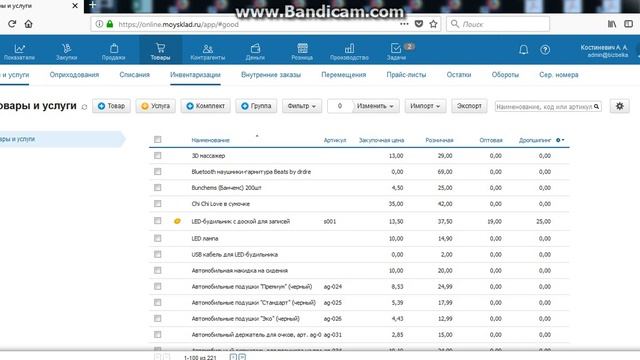The width and height of the screenshot is (640, 360).
Task: Sort by the Наименование column header
Action: click(x=211, y=140)
